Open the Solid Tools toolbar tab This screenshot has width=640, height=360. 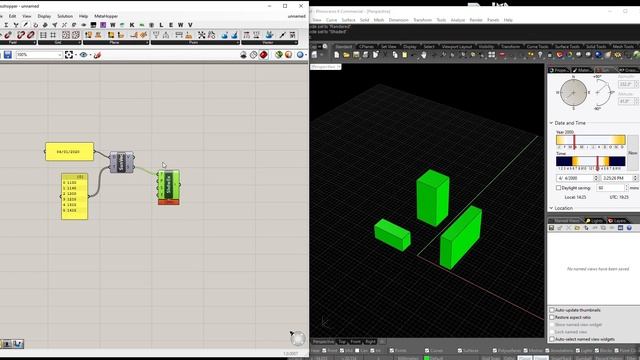[596, 47]
